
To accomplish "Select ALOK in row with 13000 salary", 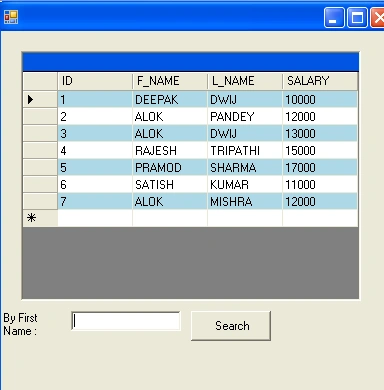I will pos(170,133).
